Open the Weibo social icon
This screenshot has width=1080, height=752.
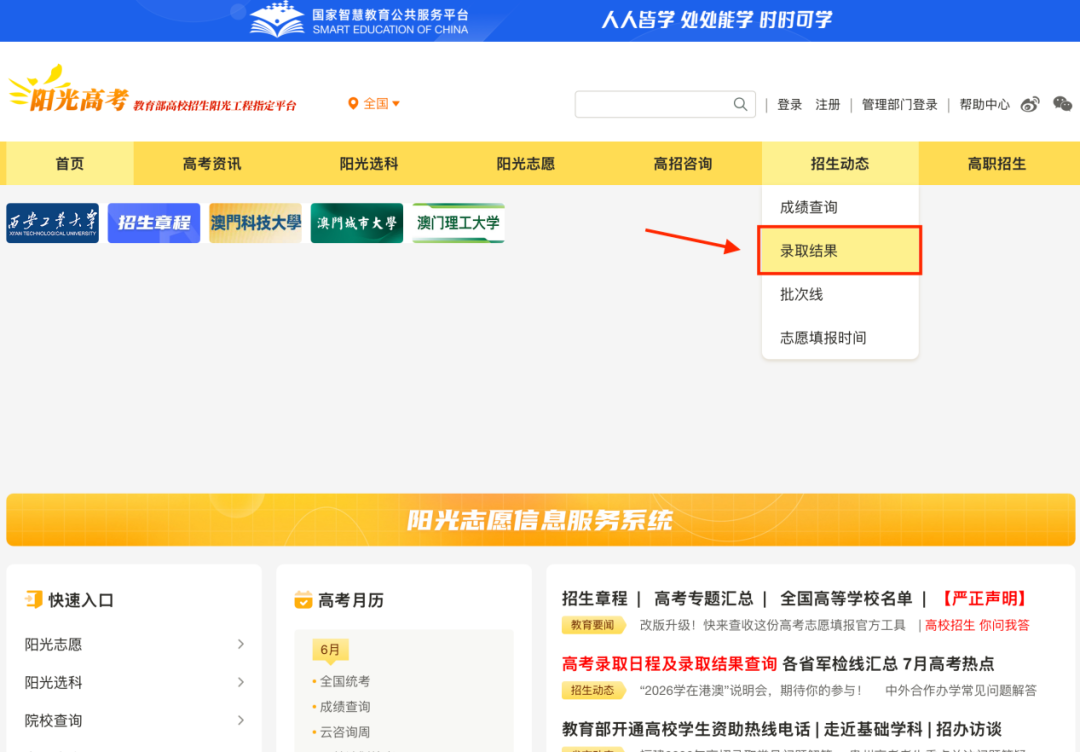point(1030,105)
